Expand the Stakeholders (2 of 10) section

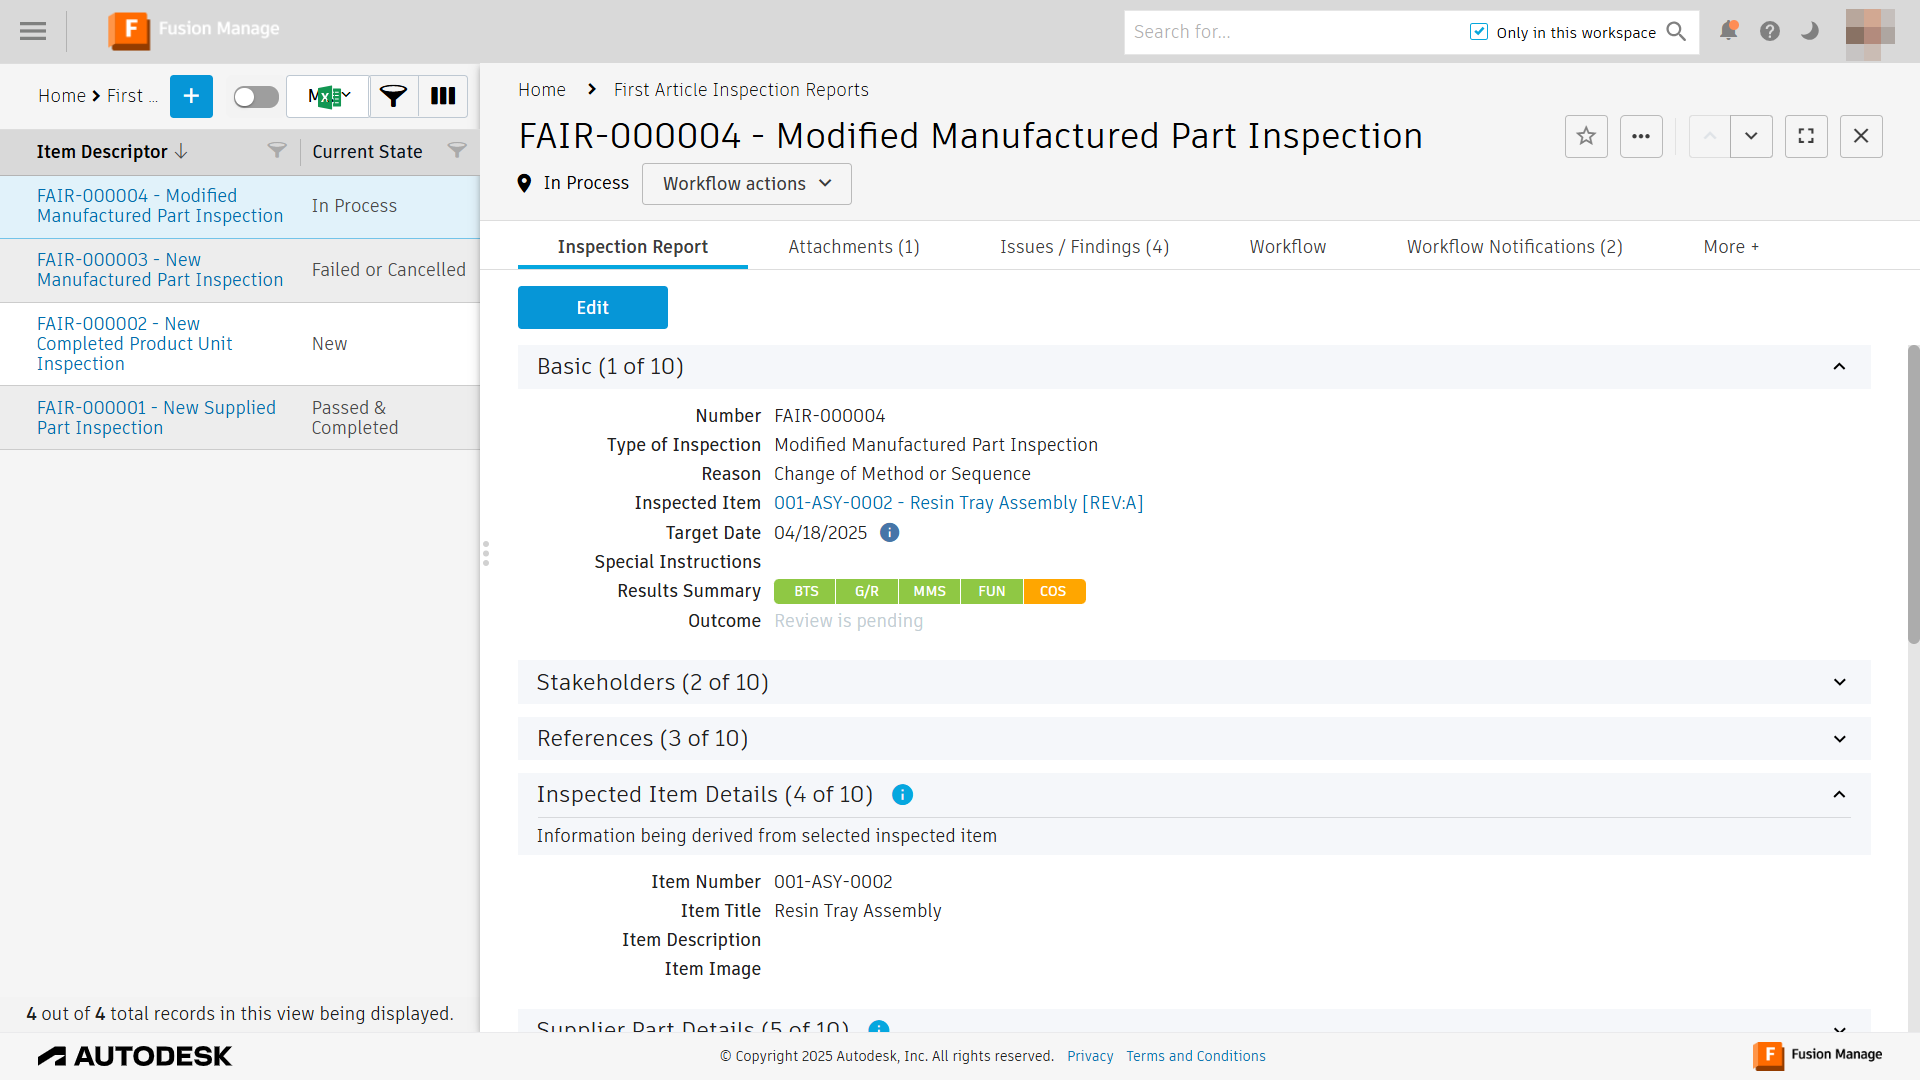click(1839, 682)
